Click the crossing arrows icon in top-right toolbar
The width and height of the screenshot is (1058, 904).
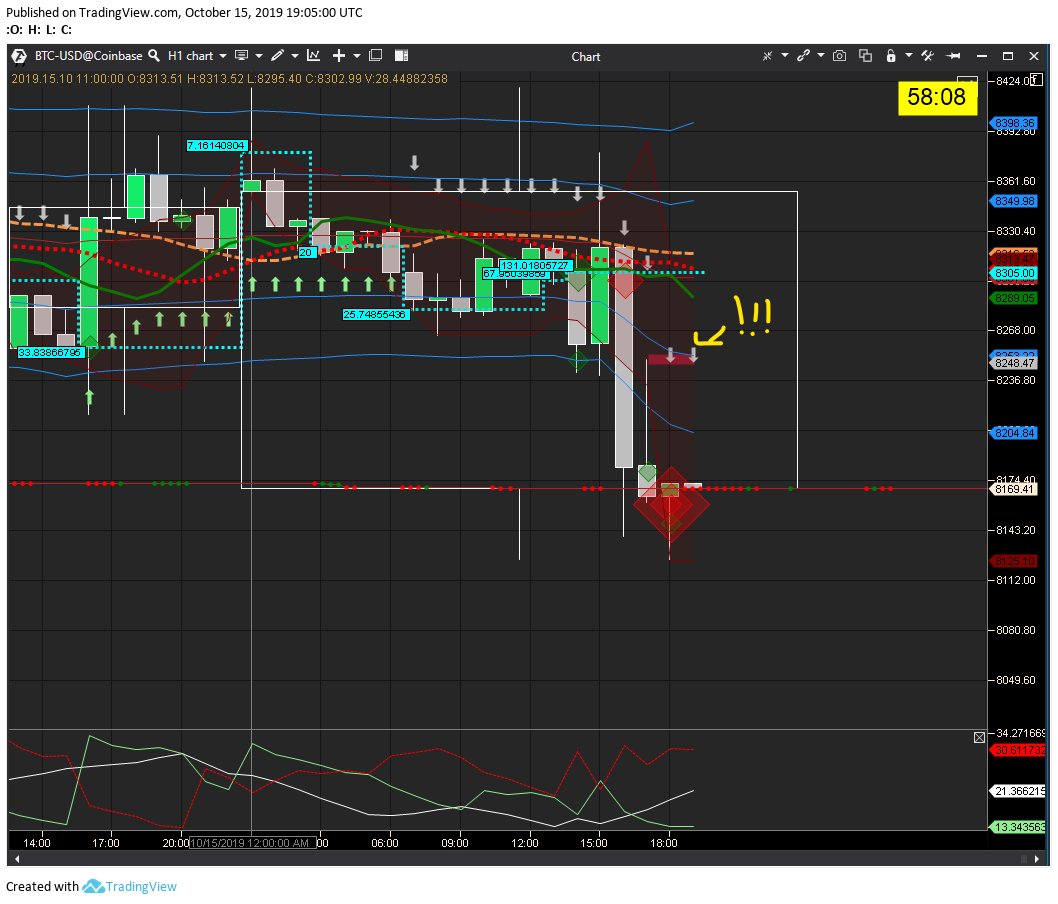(767, 56)
